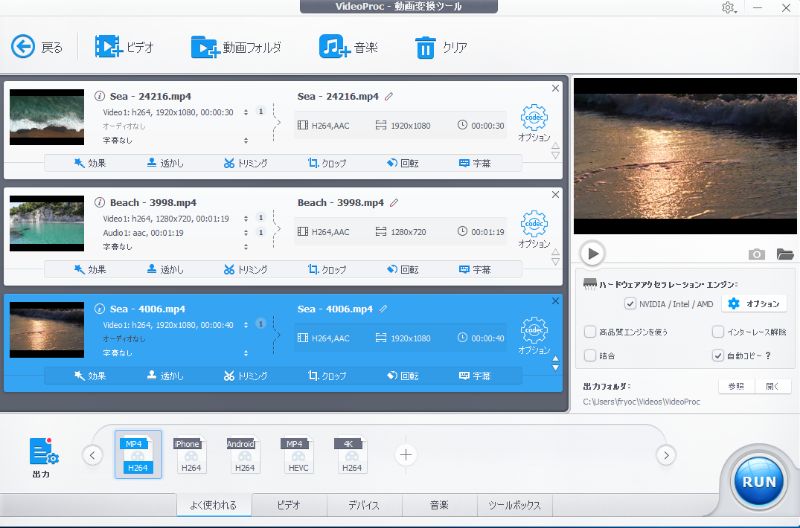Show info for Sea - 24216.mp4
800x528 pixels.
99,96
